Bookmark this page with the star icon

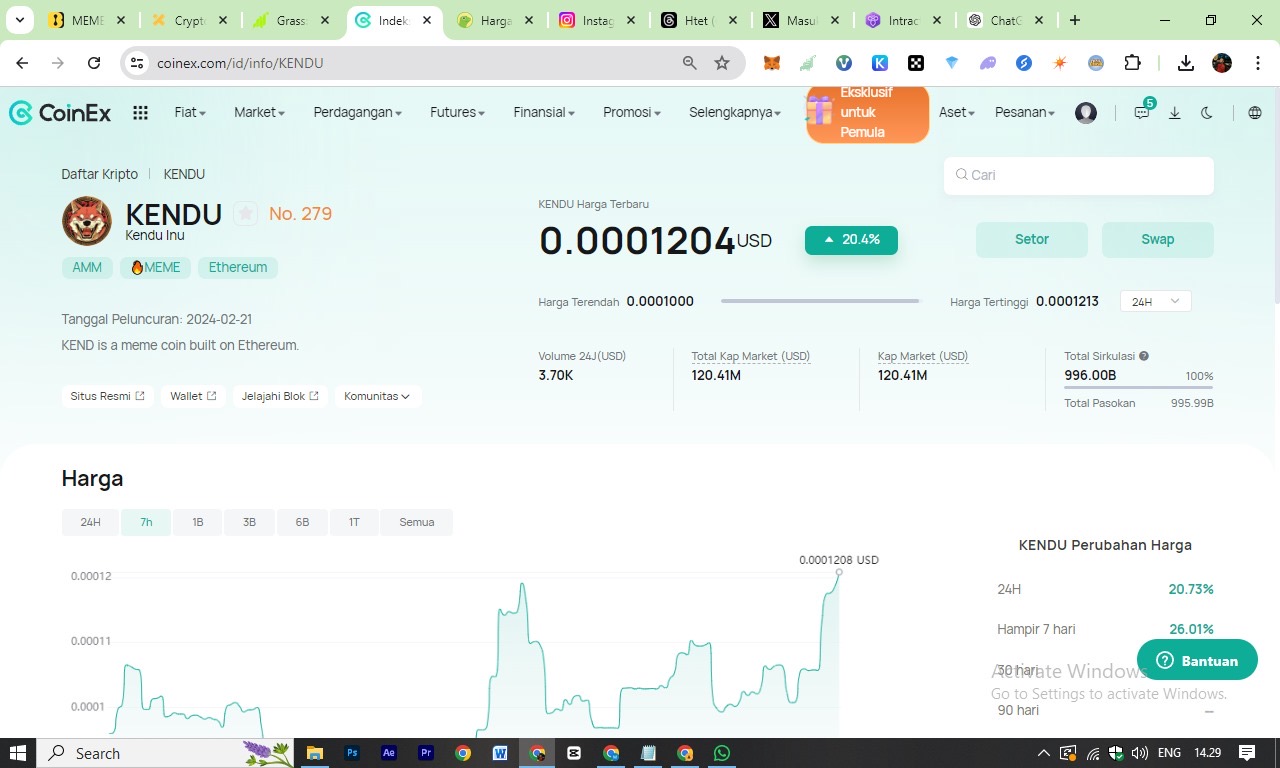coord(722,63)
